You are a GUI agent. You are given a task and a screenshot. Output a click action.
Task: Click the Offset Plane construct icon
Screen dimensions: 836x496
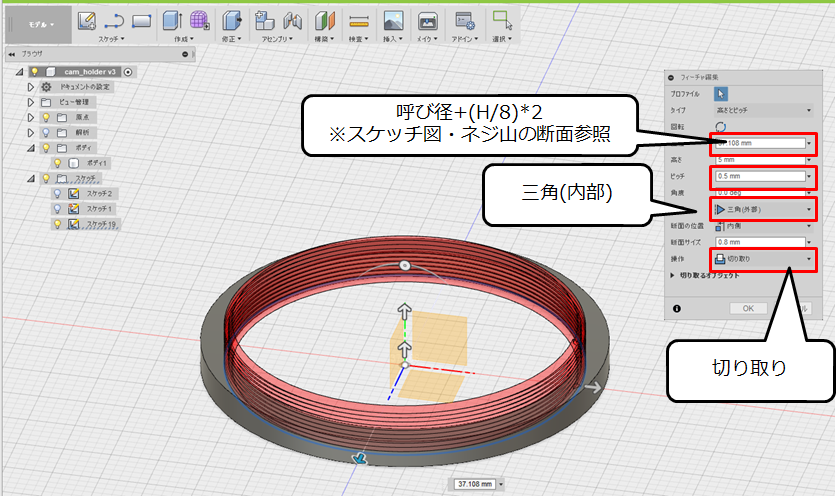pyautogui.click(x=325, y=21)
